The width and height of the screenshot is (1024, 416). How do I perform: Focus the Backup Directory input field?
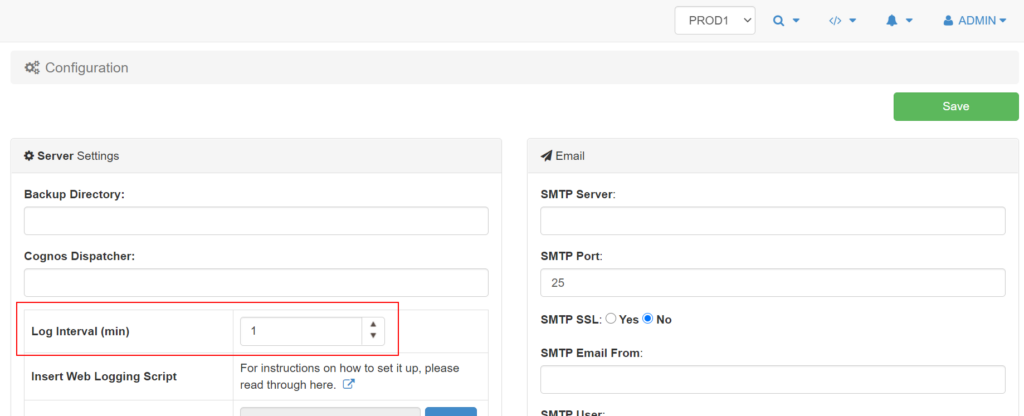(256, 221)
